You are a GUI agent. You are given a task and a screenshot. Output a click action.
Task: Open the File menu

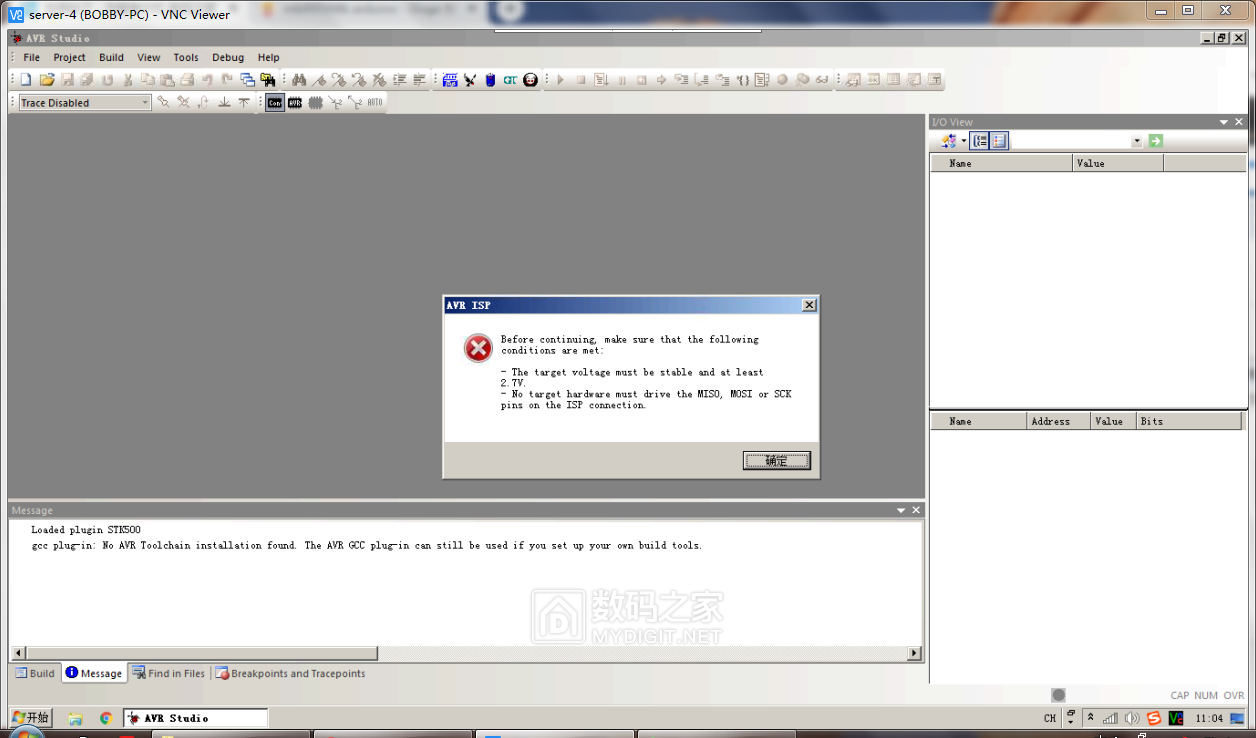point(32,57)
